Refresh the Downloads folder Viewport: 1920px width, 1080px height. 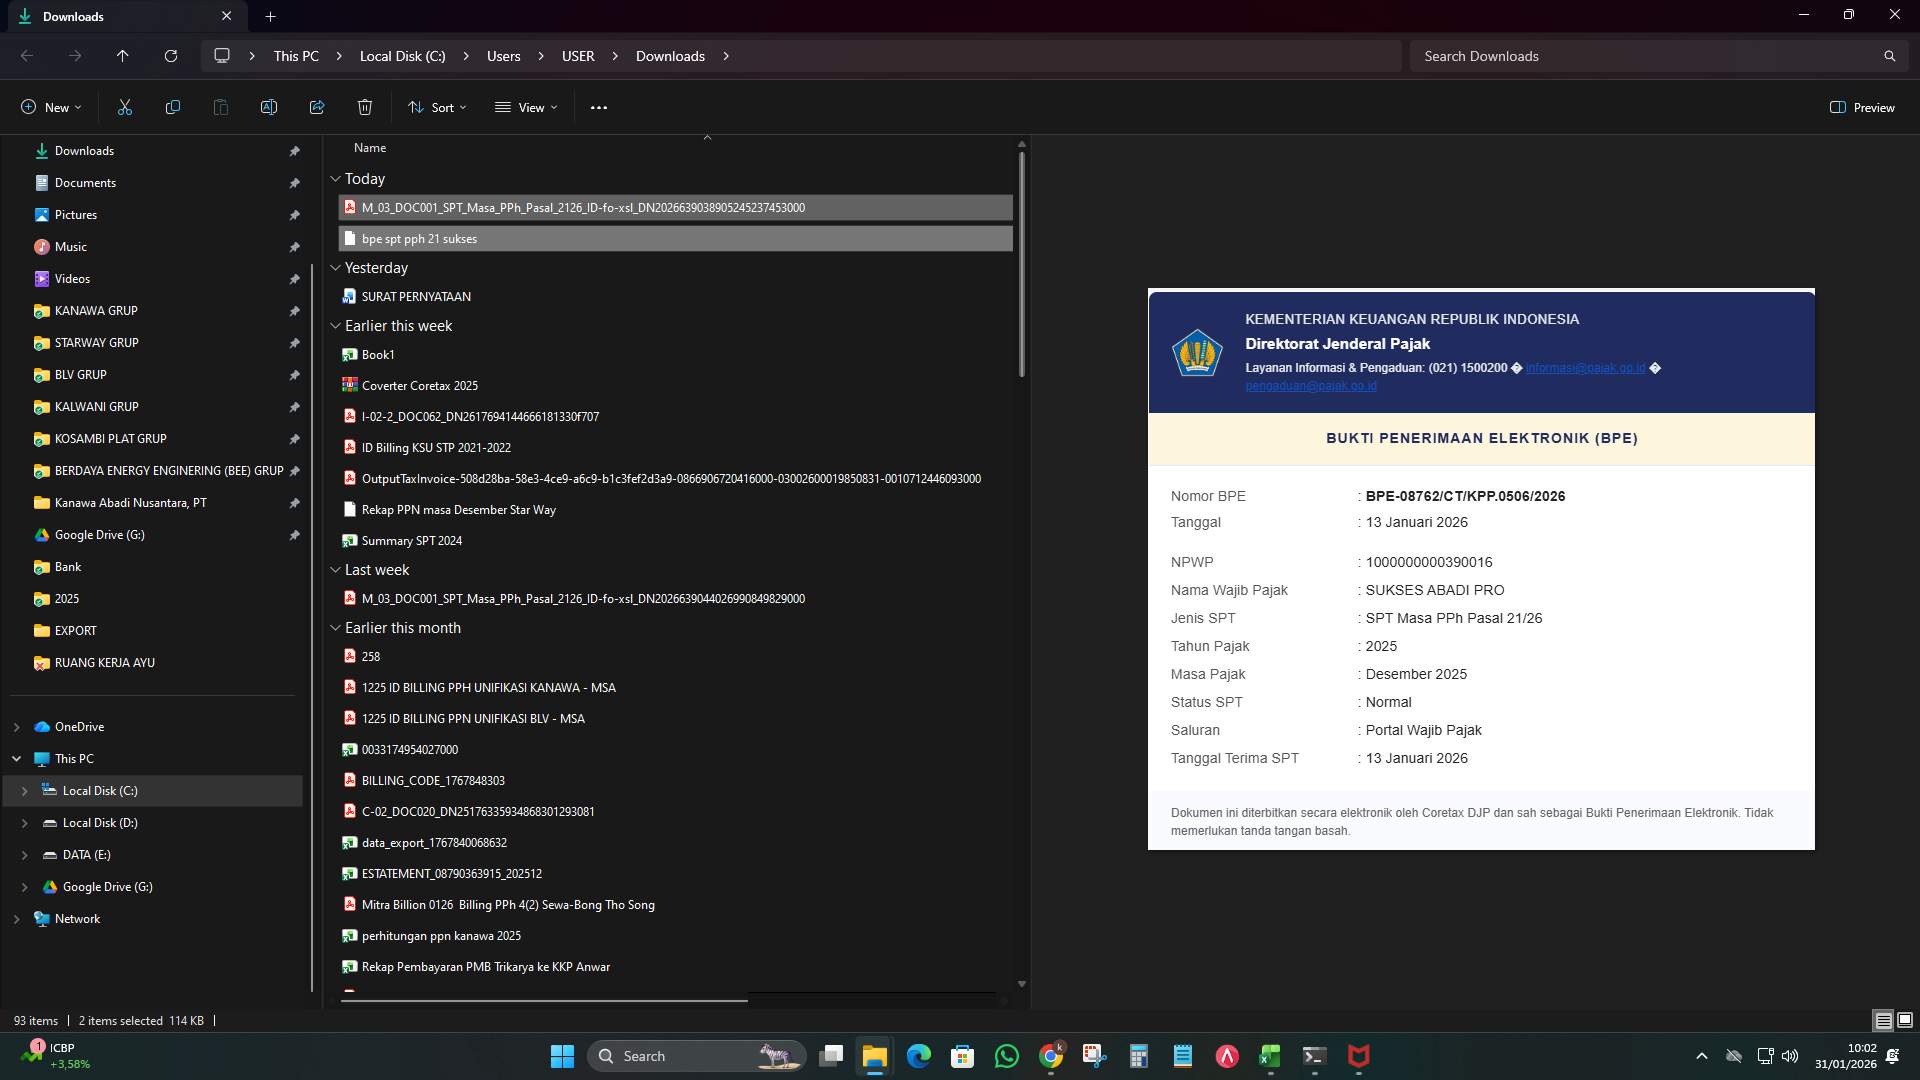click(x=170, y=56)
